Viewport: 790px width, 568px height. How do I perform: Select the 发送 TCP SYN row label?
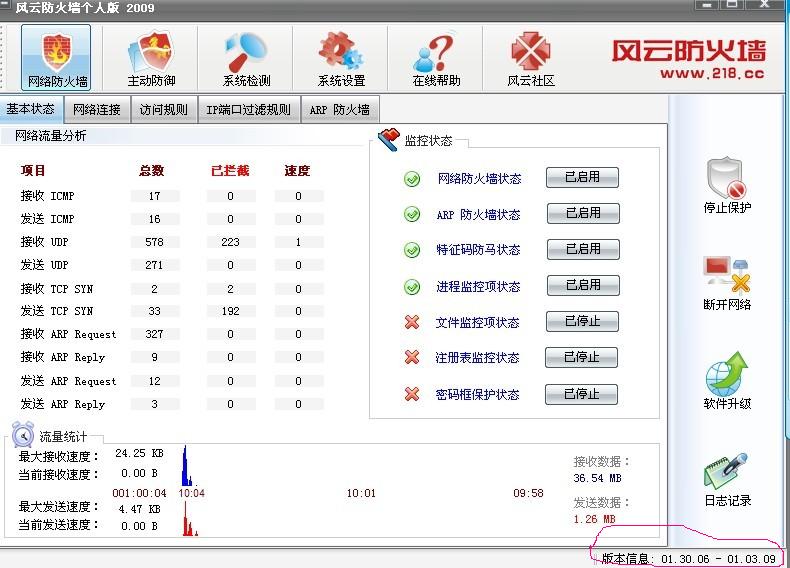pos(56,311)
